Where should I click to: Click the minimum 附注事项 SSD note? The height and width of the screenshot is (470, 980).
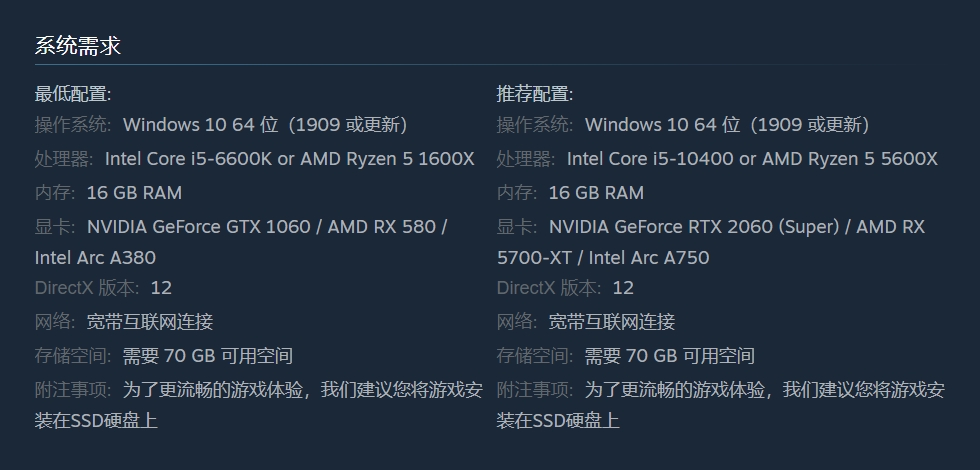pyautogui.click(x=258, y=390)
